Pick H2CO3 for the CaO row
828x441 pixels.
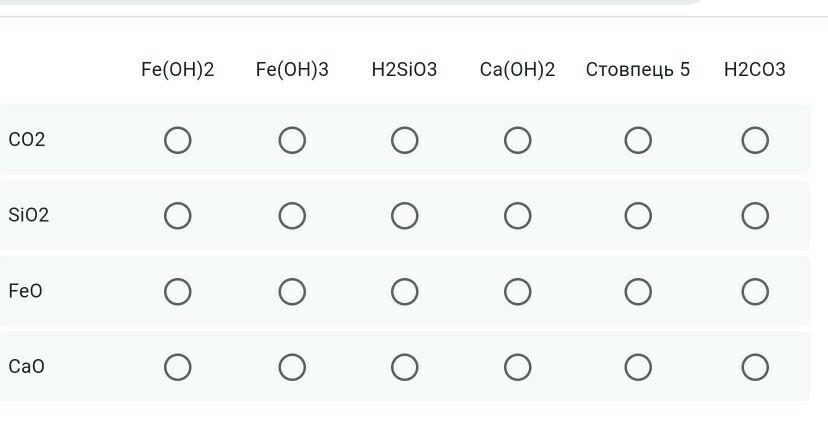[755, 367]
